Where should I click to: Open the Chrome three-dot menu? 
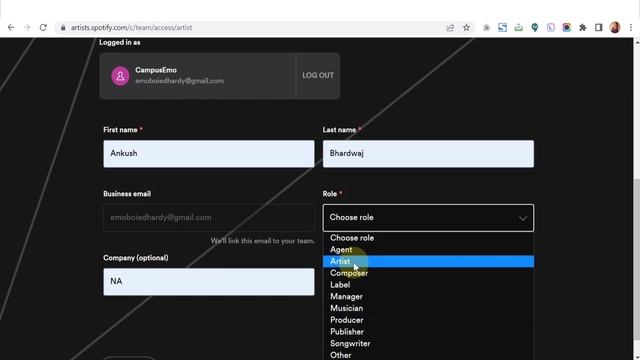point(631,28)
